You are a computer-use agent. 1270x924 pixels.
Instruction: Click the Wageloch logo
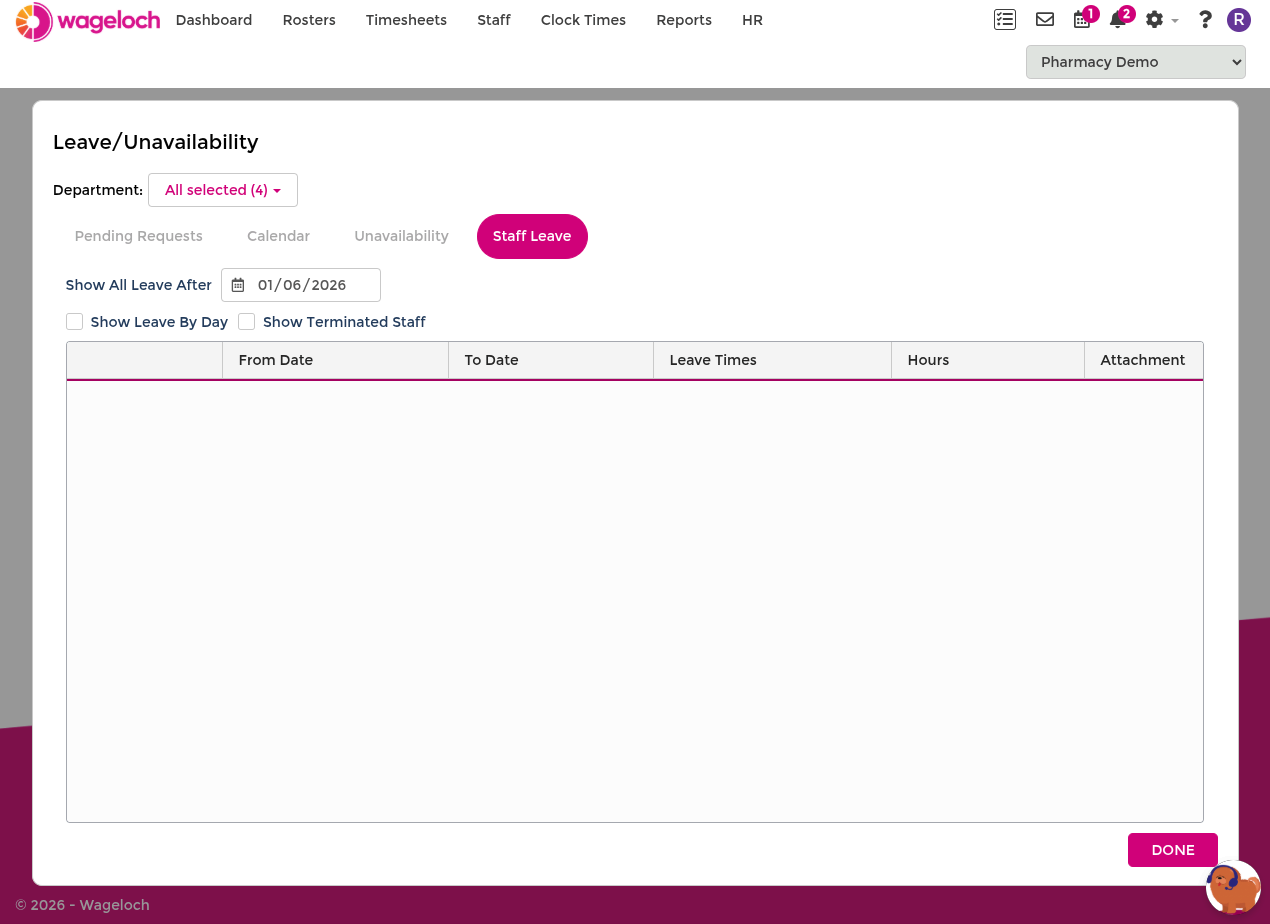pyautogui.click(x=88, y=21)
